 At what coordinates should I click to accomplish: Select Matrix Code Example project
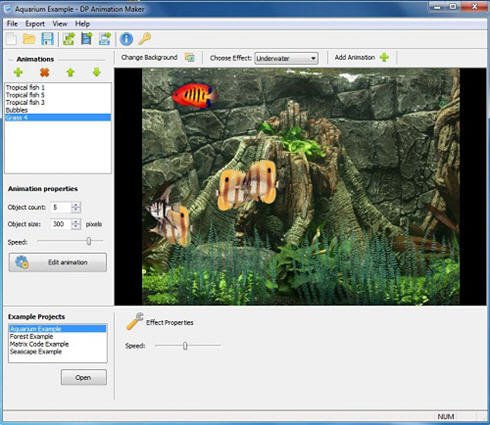(58, 344)
